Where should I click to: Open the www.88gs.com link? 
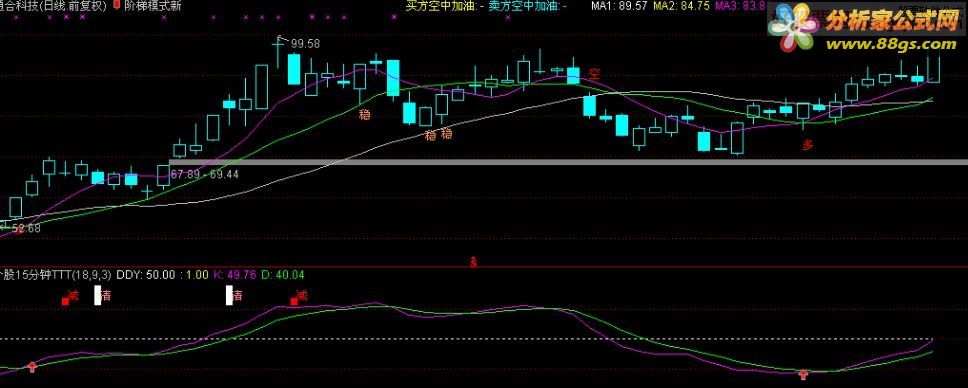(891, 44)
